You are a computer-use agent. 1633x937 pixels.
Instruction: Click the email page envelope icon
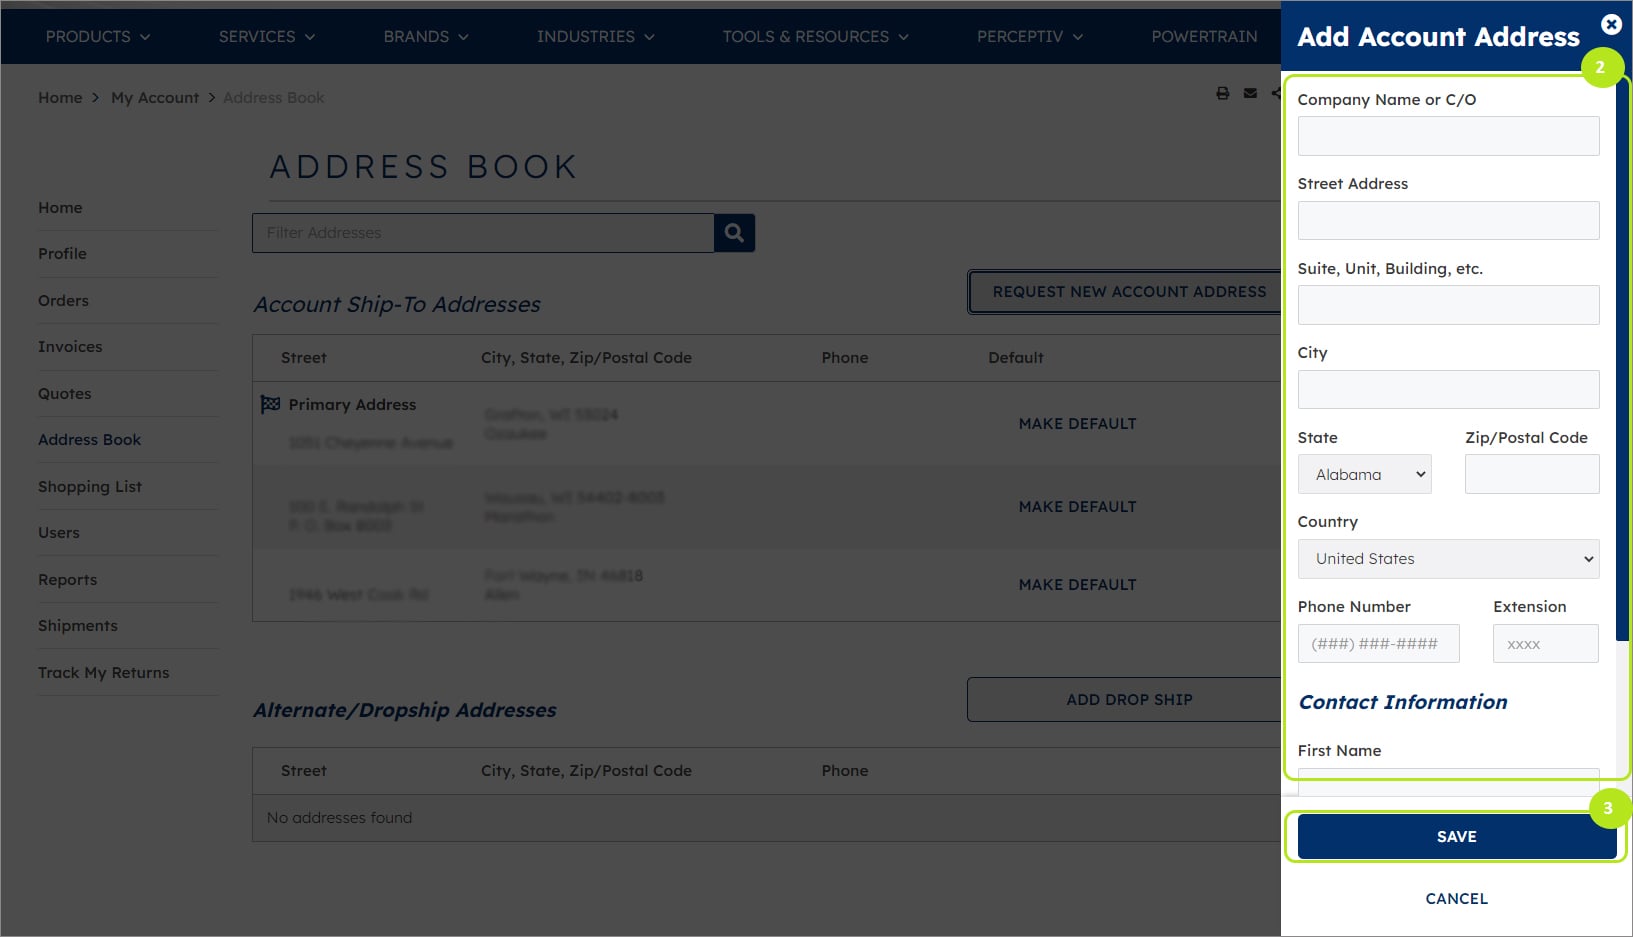point(1250,93)
